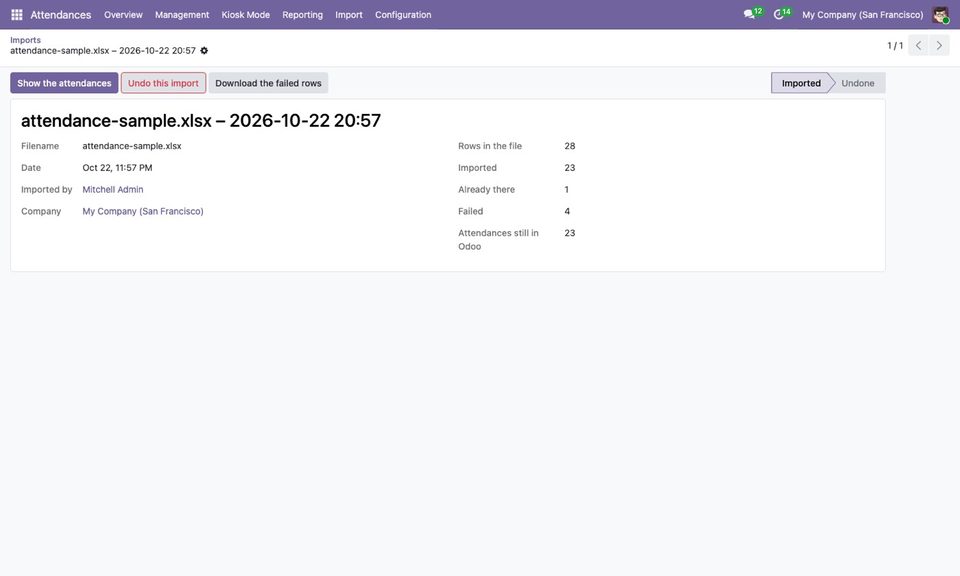Expand the Configuration menu
The height and width of the screenshot is (576, 960).
pos(403,15)
